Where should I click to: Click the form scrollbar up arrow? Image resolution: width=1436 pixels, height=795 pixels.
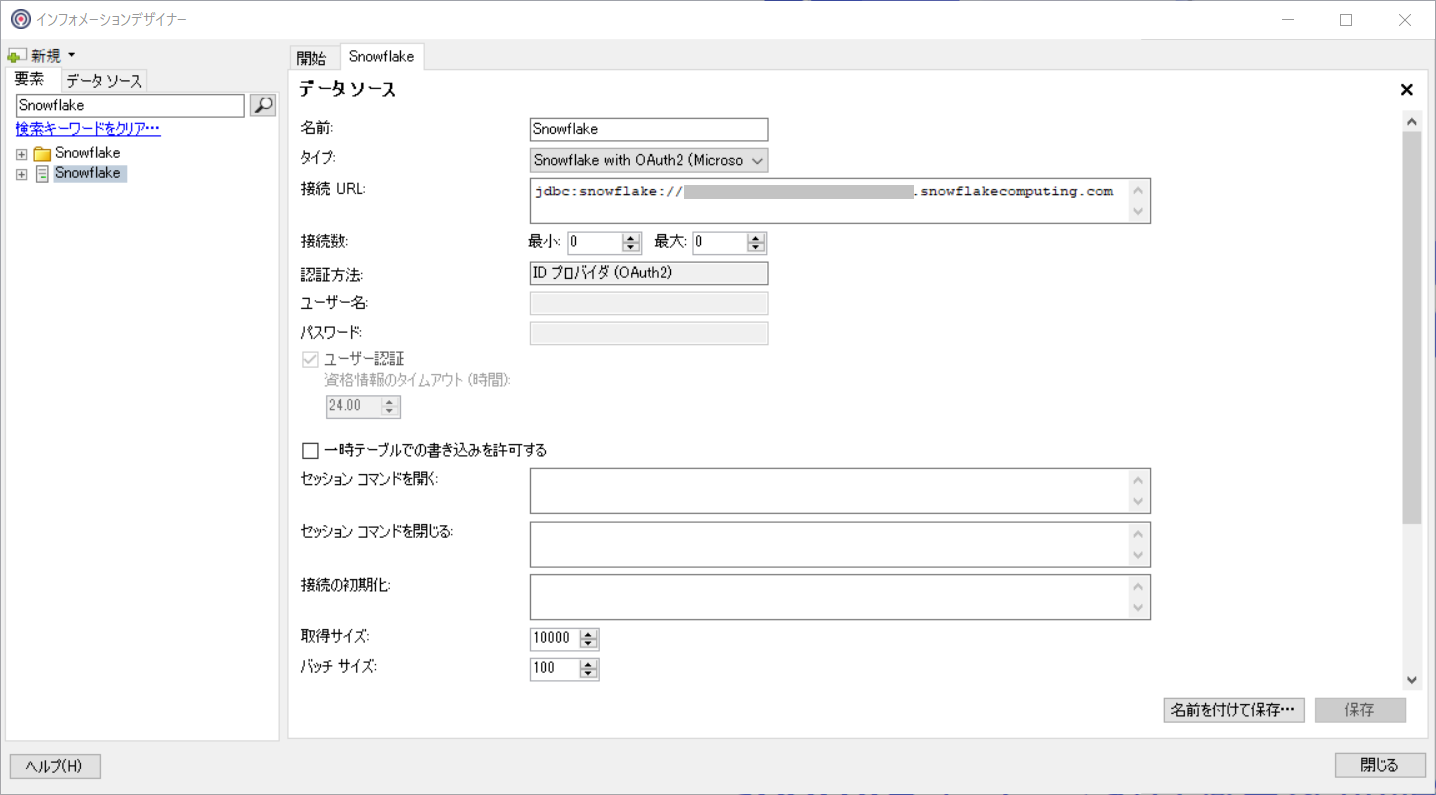click(1412, 122)
